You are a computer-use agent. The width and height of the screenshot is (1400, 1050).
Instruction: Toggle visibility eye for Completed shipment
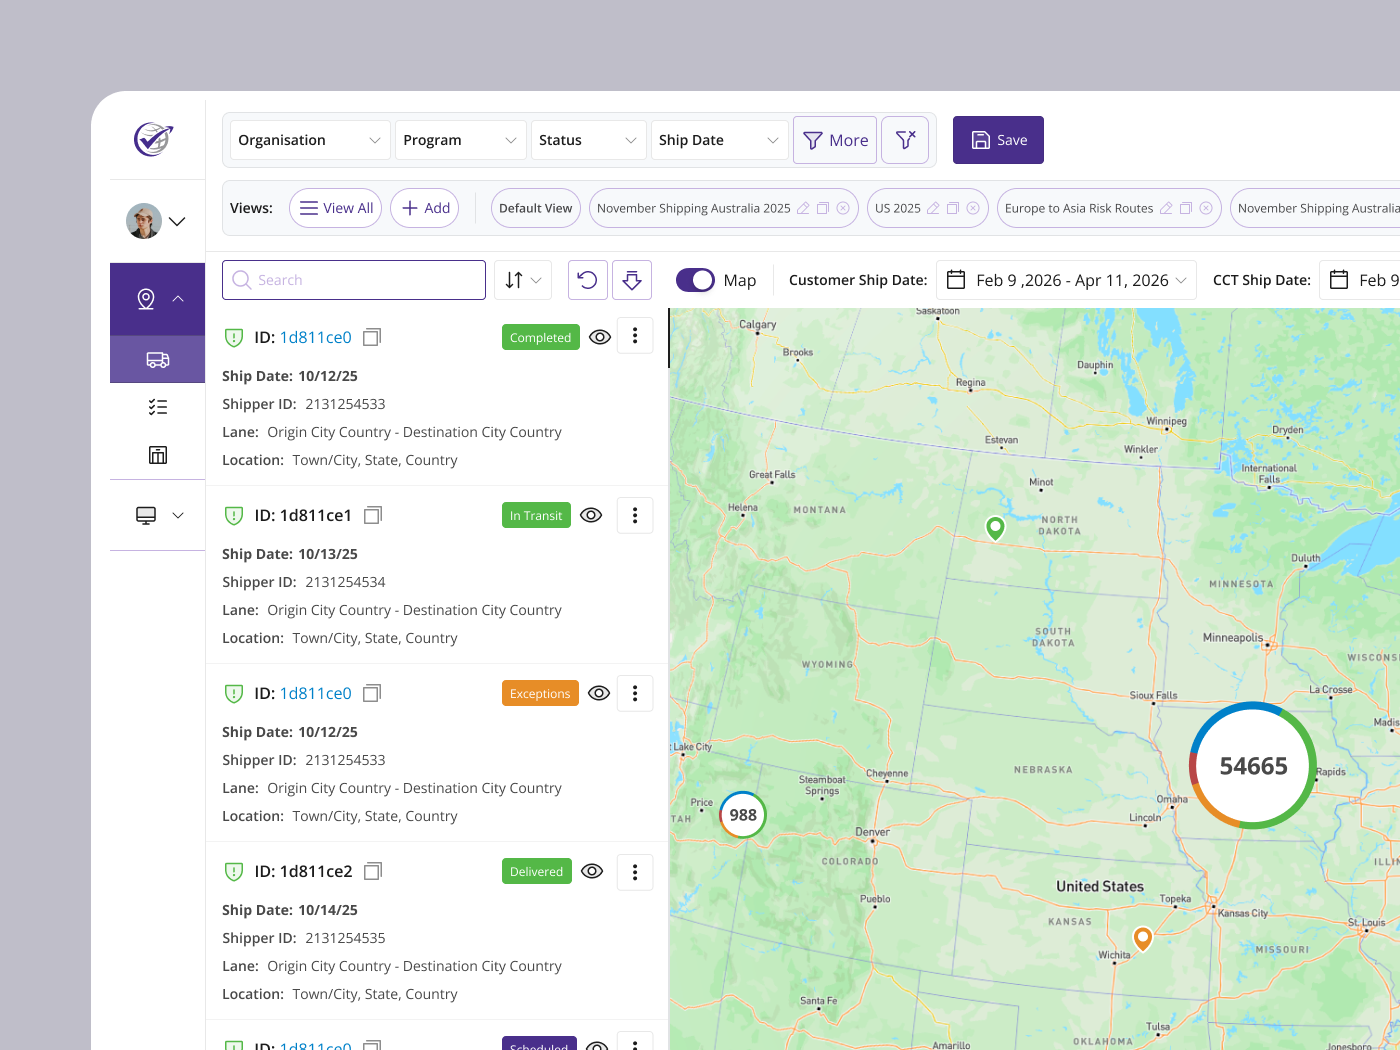tap(600, 337)
